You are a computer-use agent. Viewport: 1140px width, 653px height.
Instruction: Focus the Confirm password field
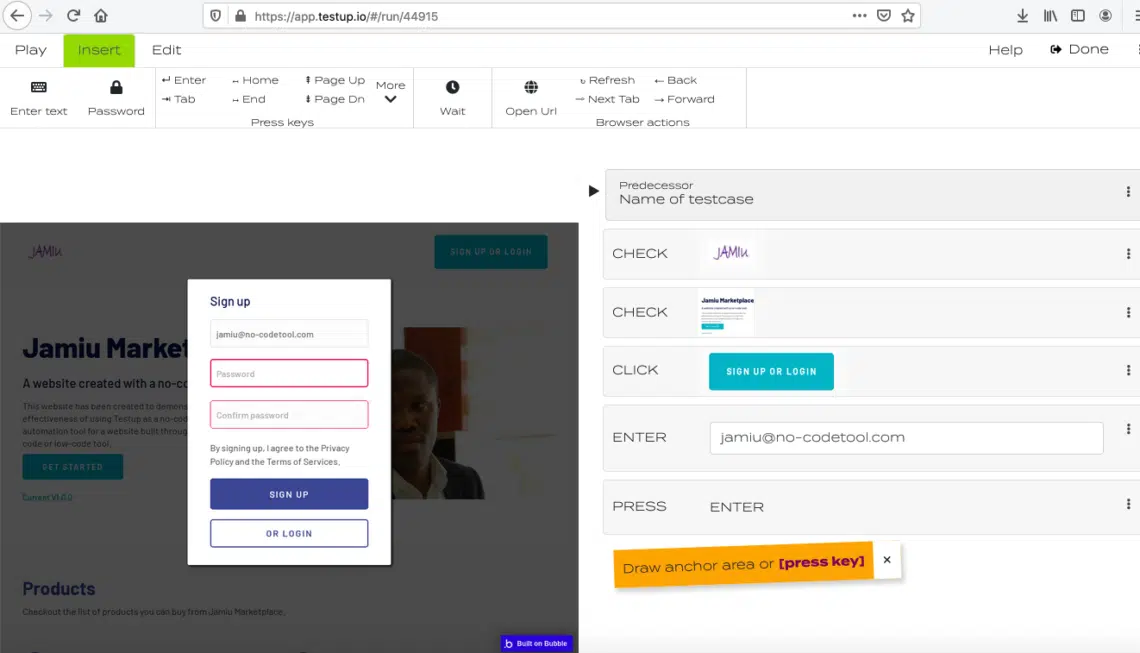pos(289,414)
